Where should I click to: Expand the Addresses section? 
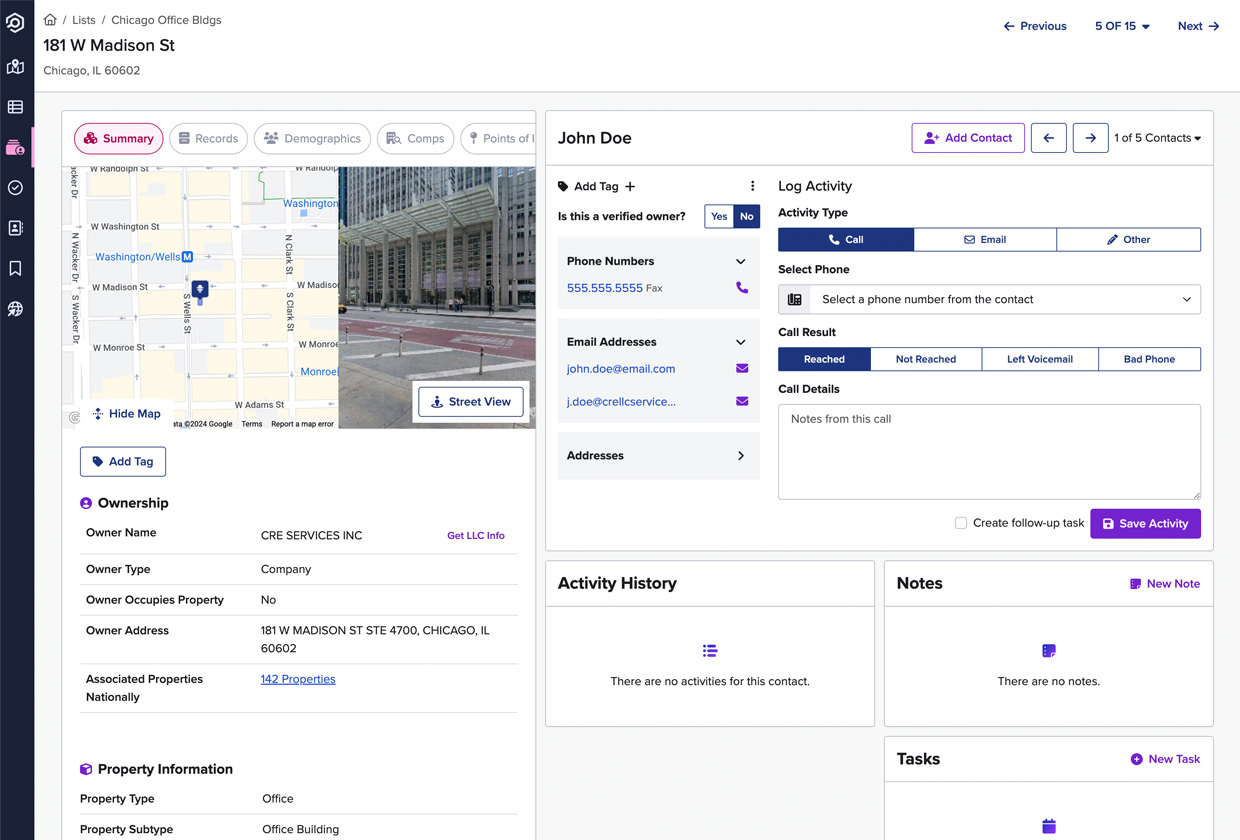click(x=741, y=455)
